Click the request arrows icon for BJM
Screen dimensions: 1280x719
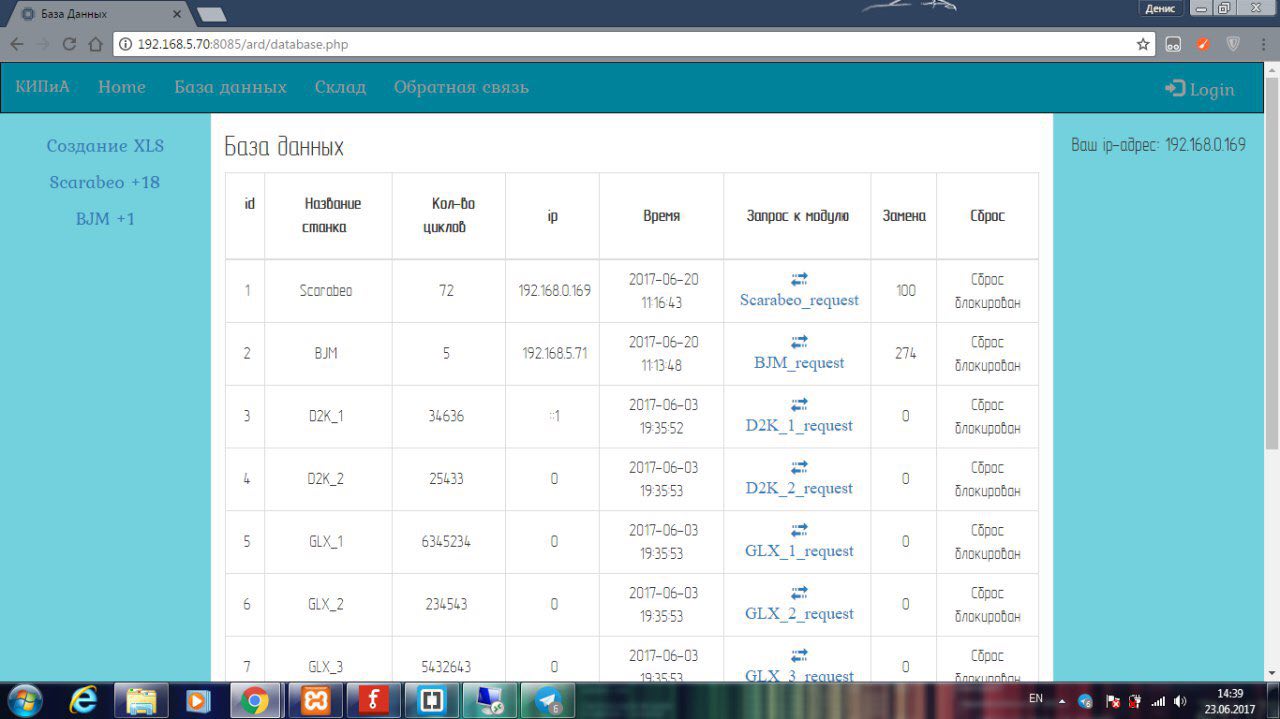[799, 342]
